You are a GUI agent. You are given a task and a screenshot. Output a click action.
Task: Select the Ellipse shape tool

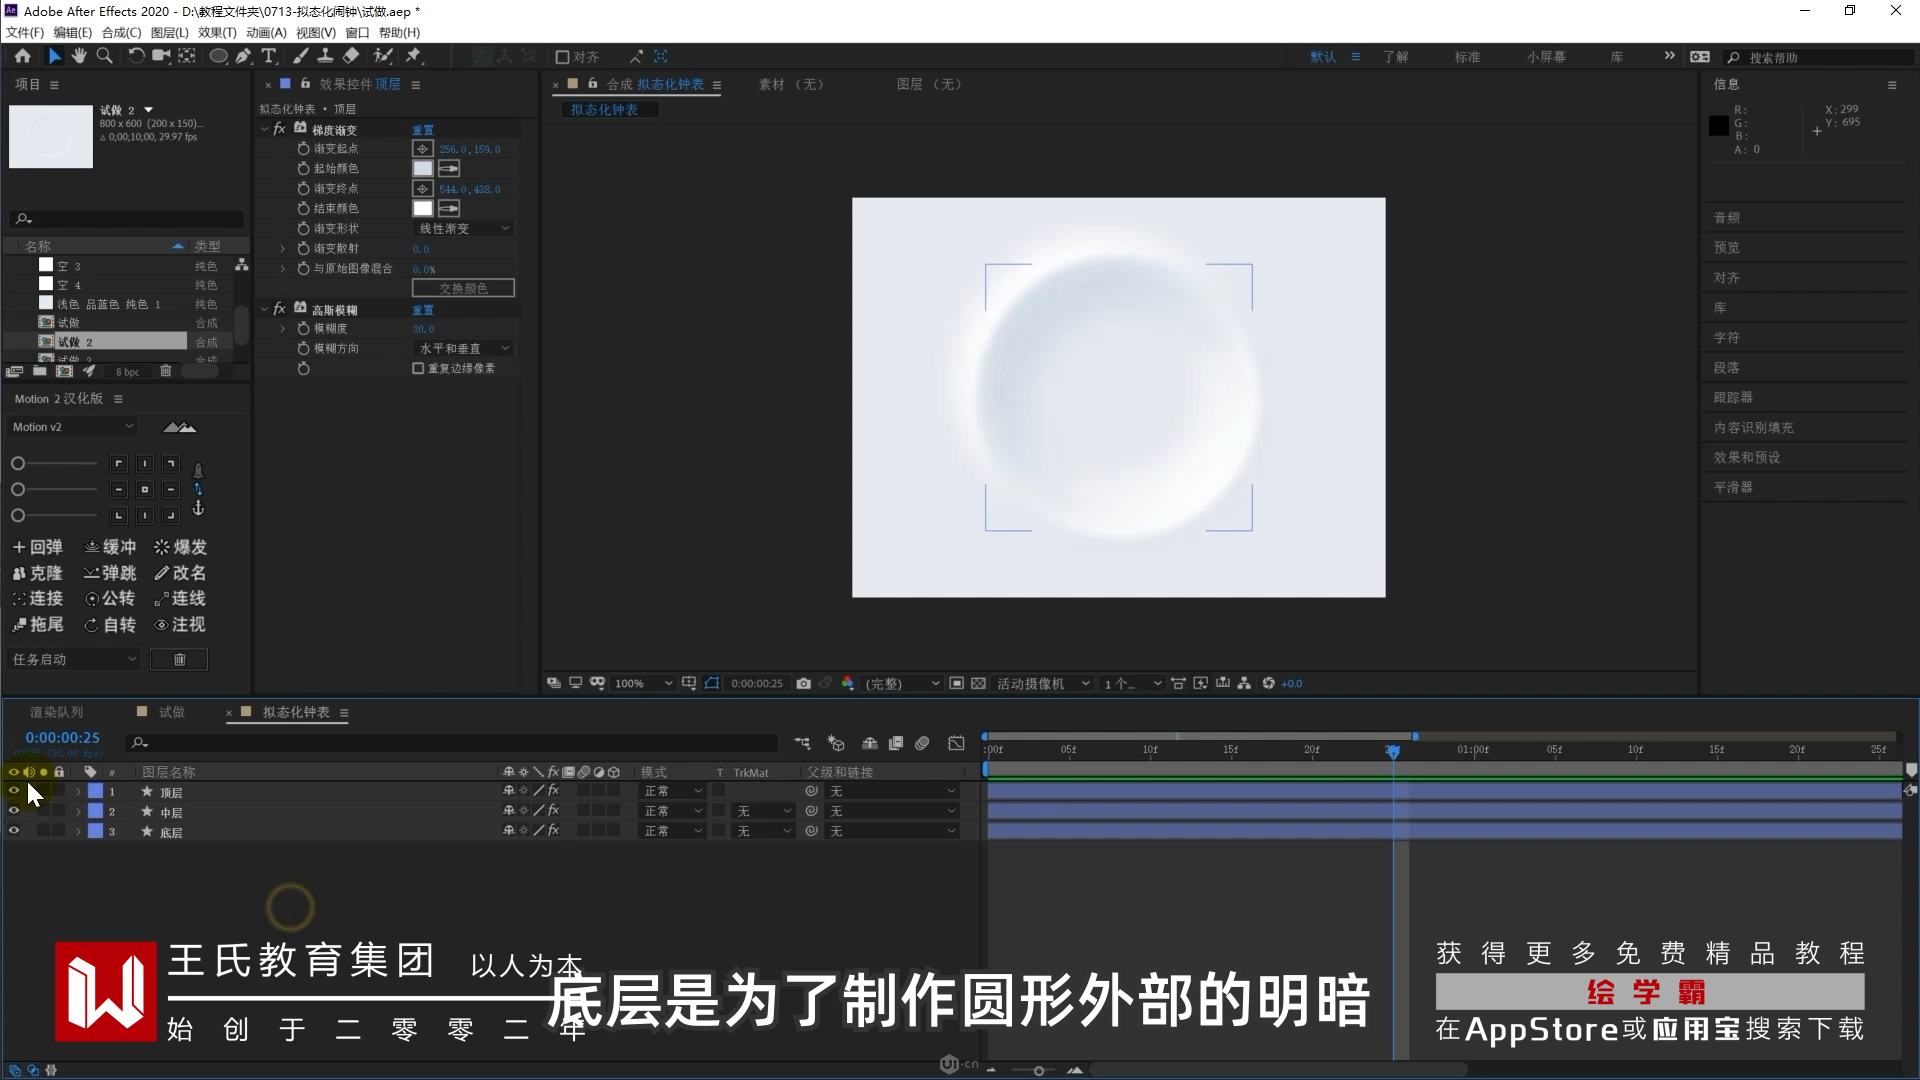click(x=217, y=56)
